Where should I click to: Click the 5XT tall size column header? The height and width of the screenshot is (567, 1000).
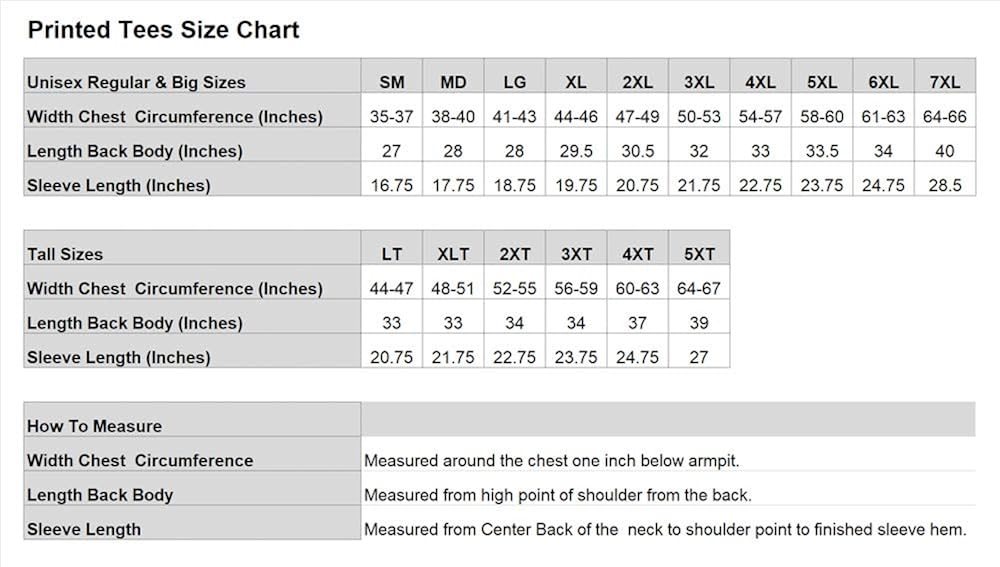click(x=699, y=254)
